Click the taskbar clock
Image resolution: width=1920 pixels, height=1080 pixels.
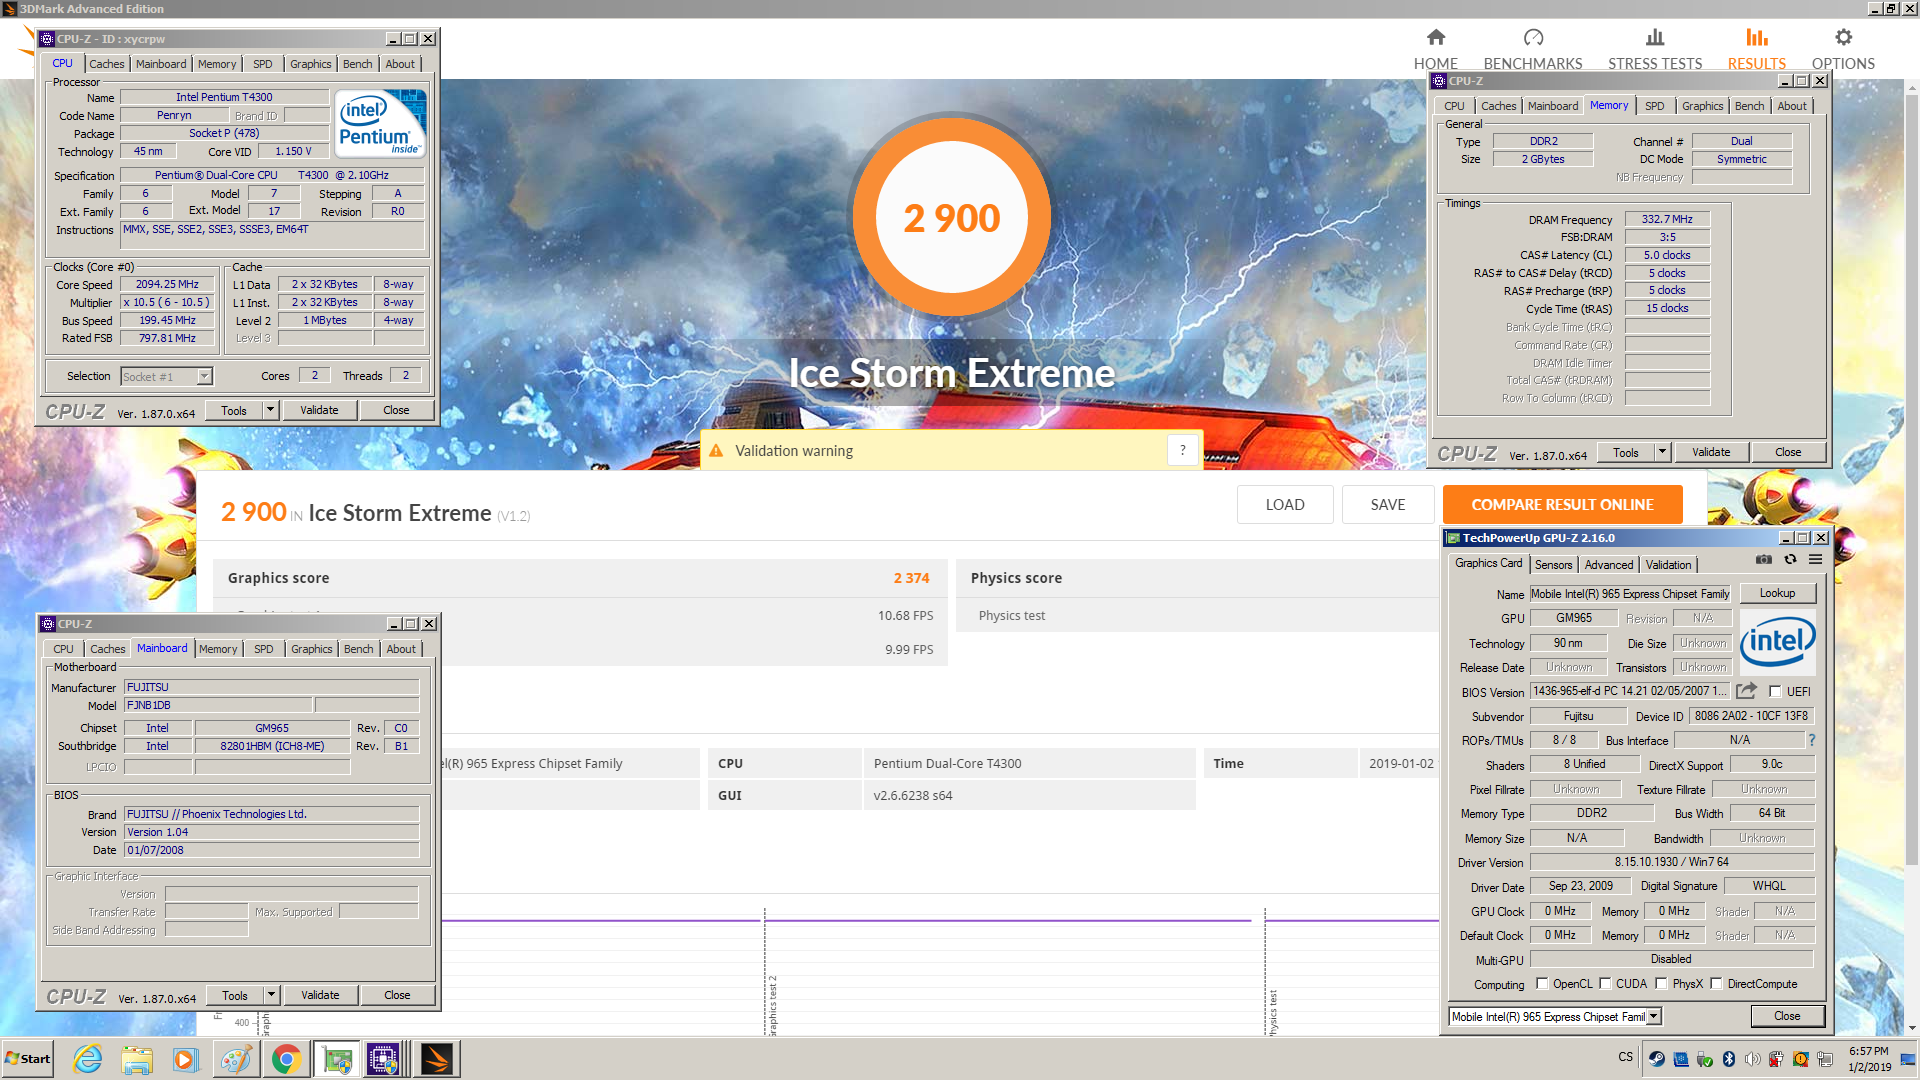1868,1059
